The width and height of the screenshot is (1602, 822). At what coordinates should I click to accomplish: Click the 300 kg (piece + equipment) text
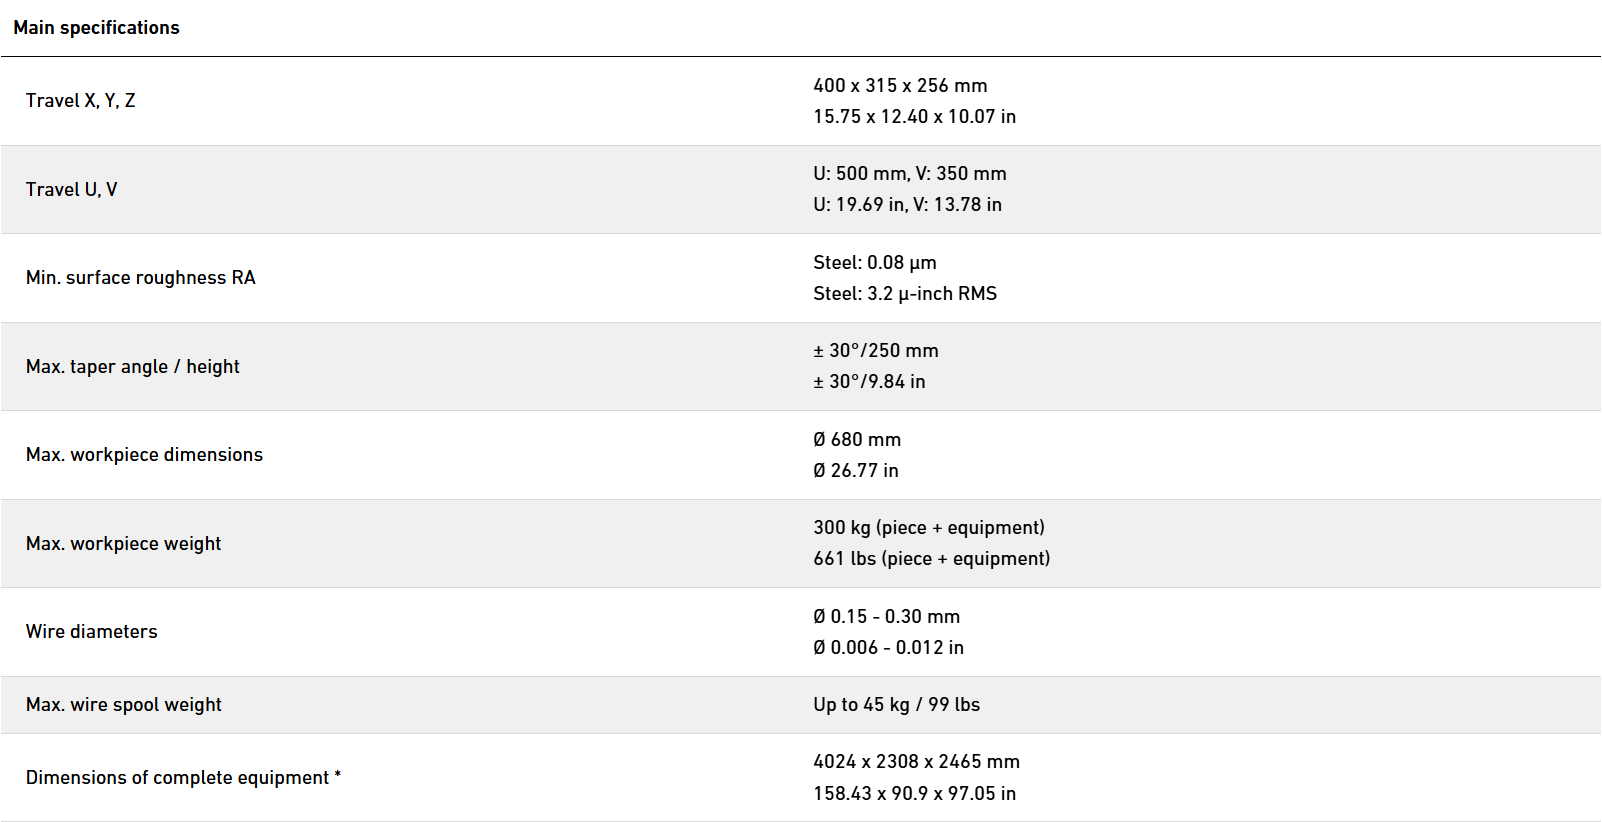(928, 528)
